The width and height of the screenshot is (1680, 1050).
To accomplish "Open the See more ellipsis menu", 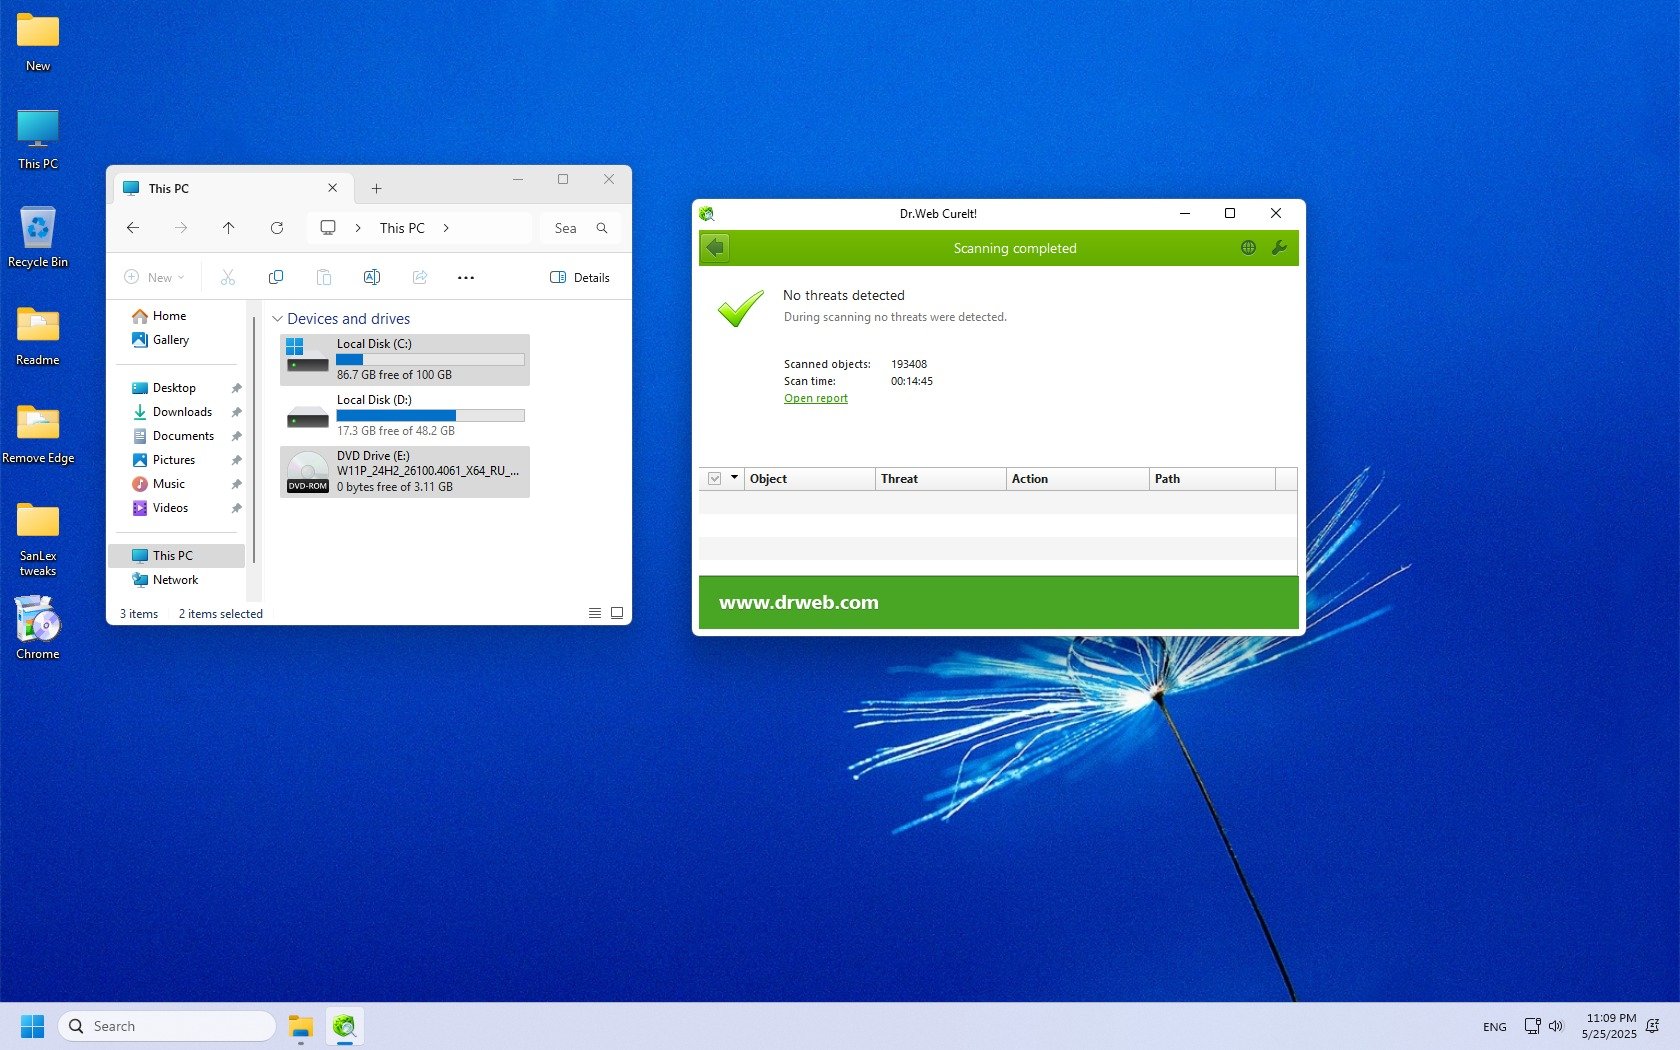I will tap(466, 277).
